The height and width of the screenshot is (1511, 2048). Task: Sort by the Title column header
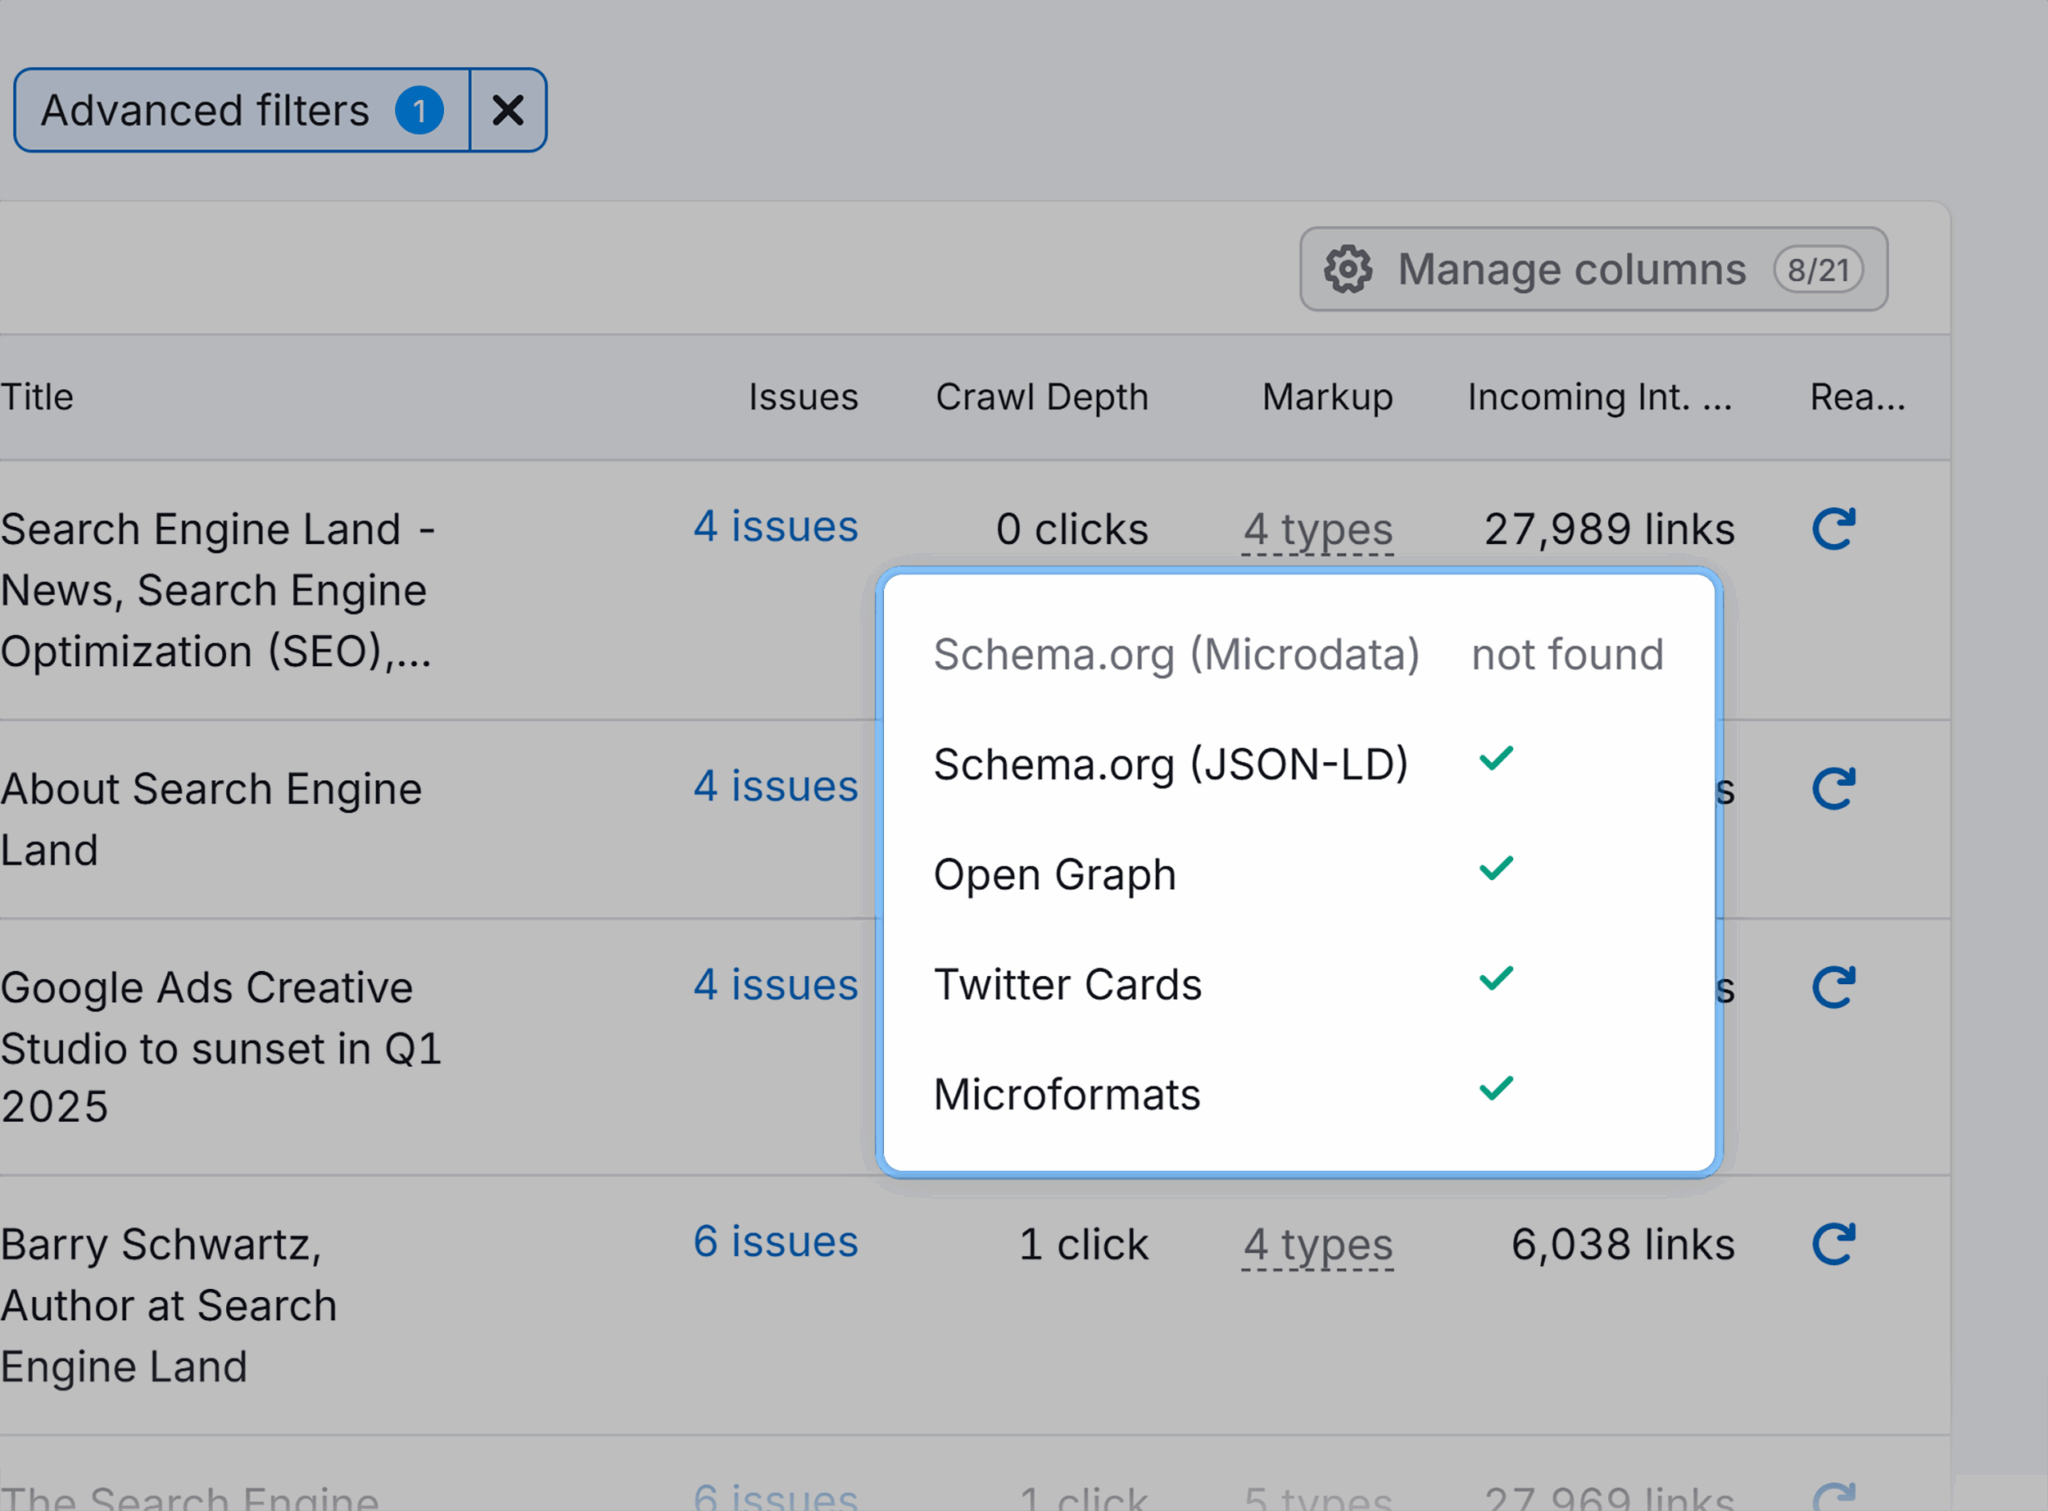[37, 397]
